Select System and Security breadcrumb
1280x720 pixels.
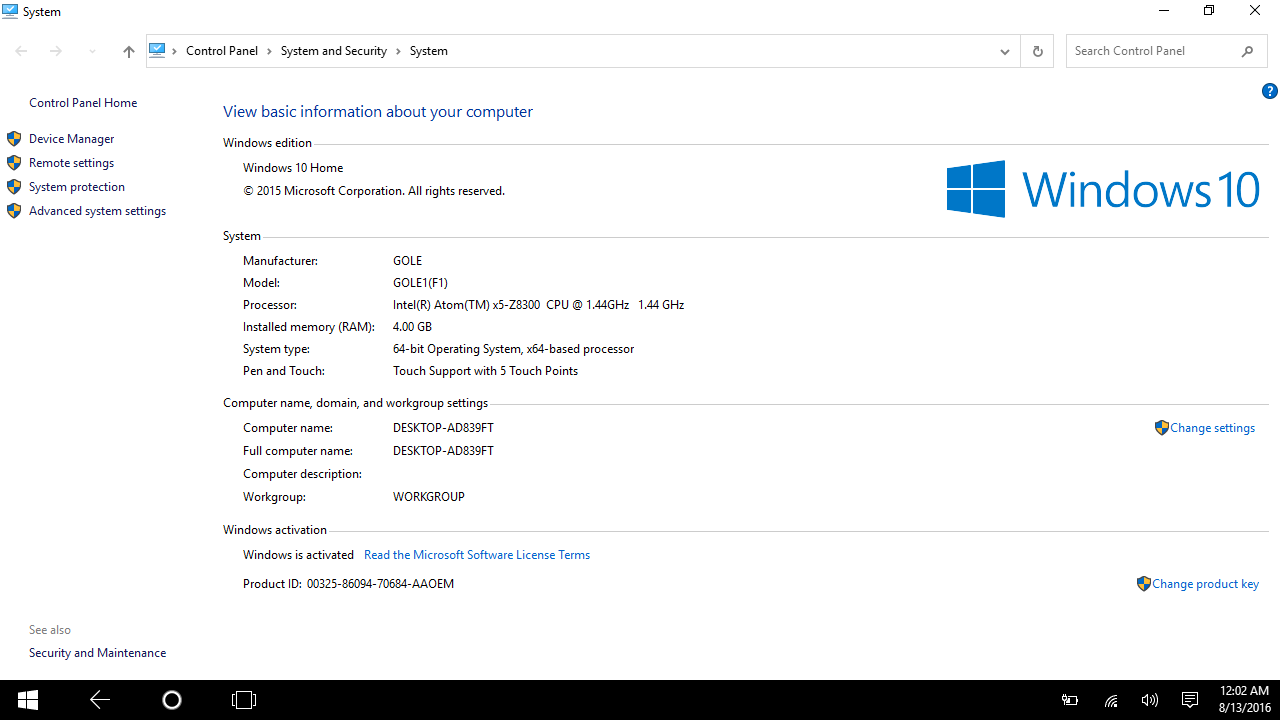[334, 51]
